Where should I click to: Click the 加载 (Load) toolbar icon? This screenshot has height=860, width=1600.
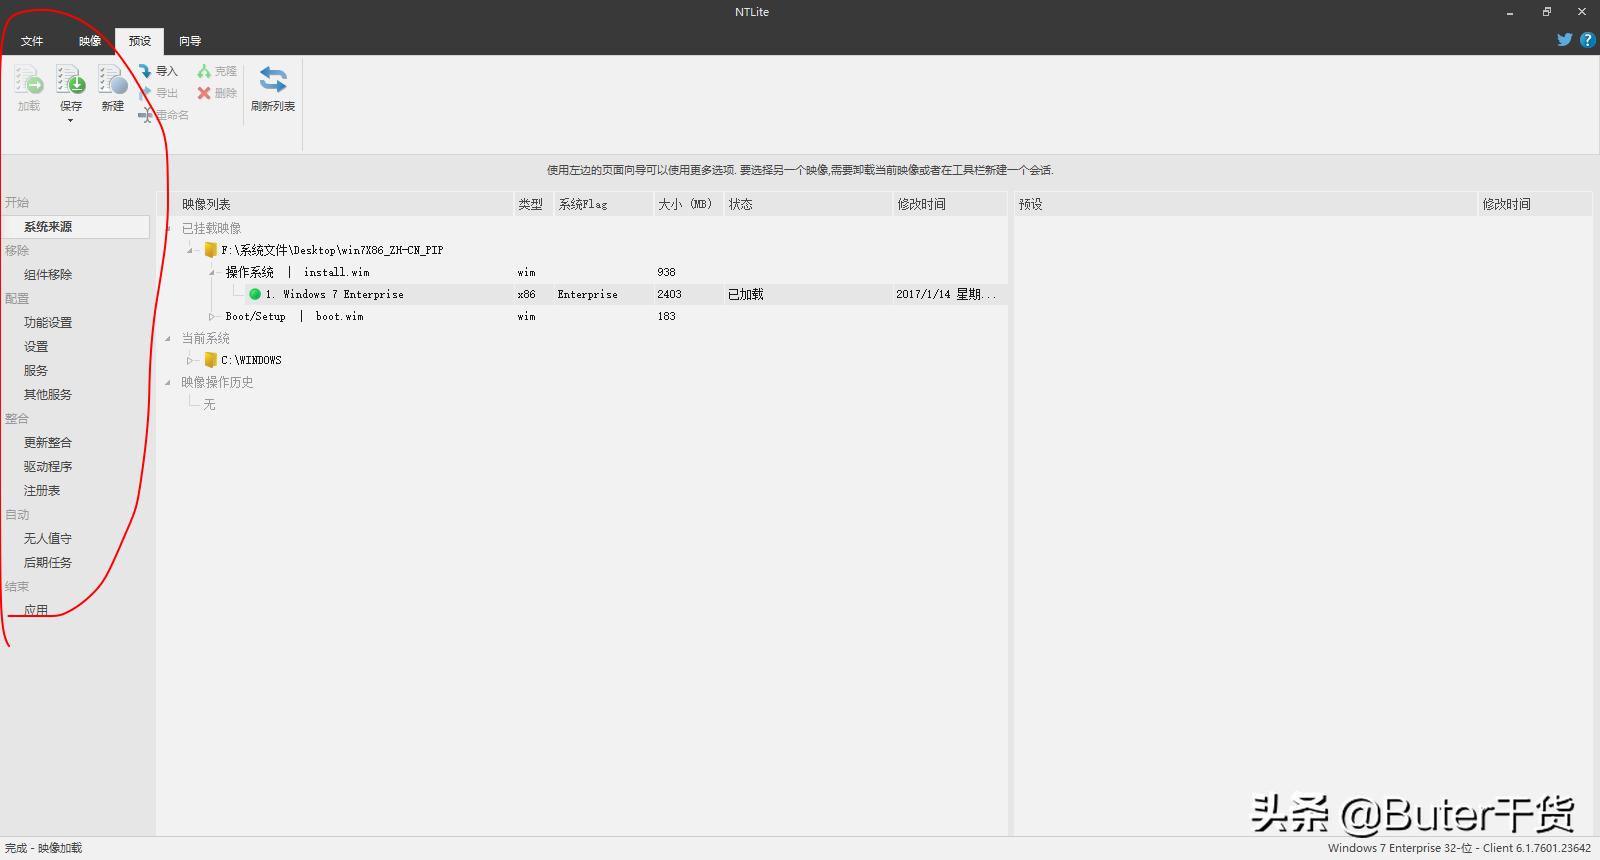coord(28,80)
